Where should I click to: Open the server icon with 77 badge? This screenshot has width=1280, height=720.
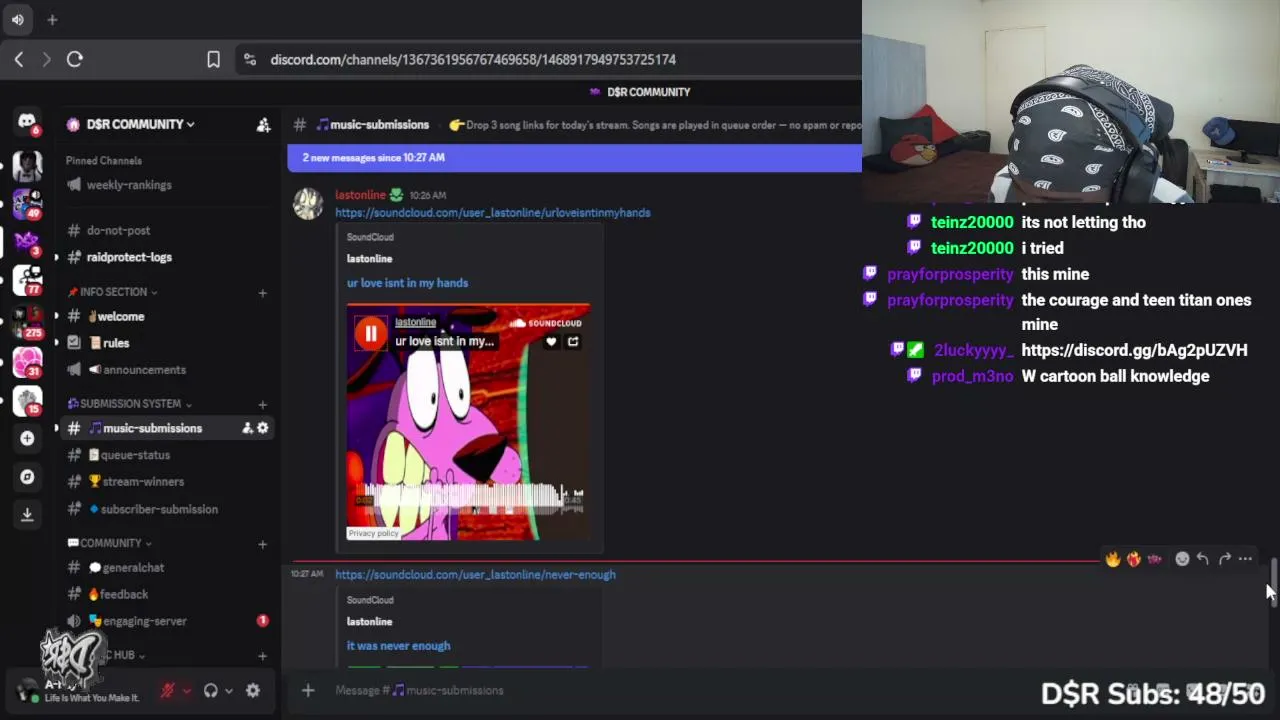[27, 280]
